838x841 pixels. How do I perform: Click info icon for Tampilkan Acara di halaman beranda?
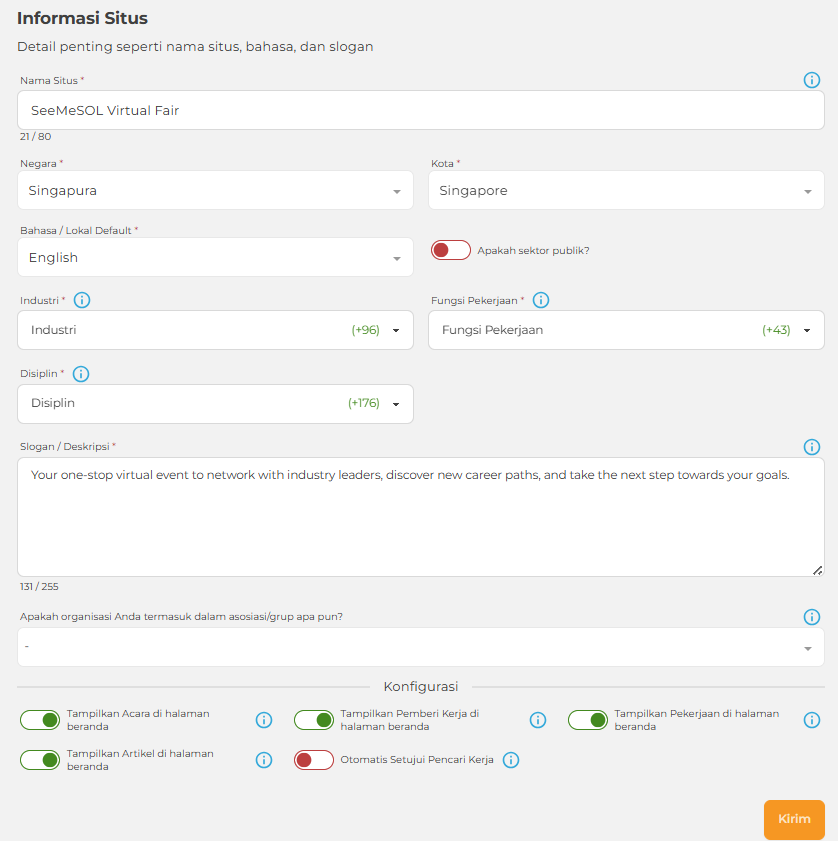(x=264, y=720)
